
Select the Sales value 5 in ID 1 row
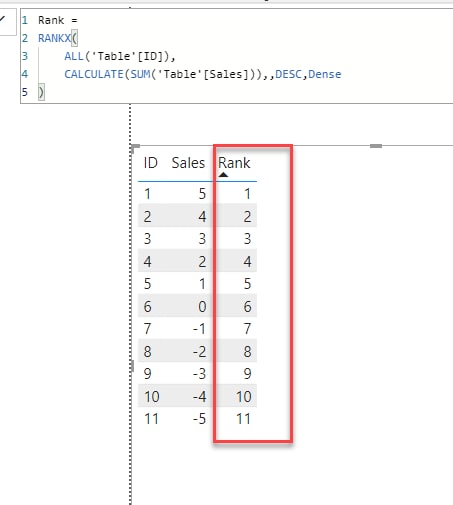tap(202, 194)
